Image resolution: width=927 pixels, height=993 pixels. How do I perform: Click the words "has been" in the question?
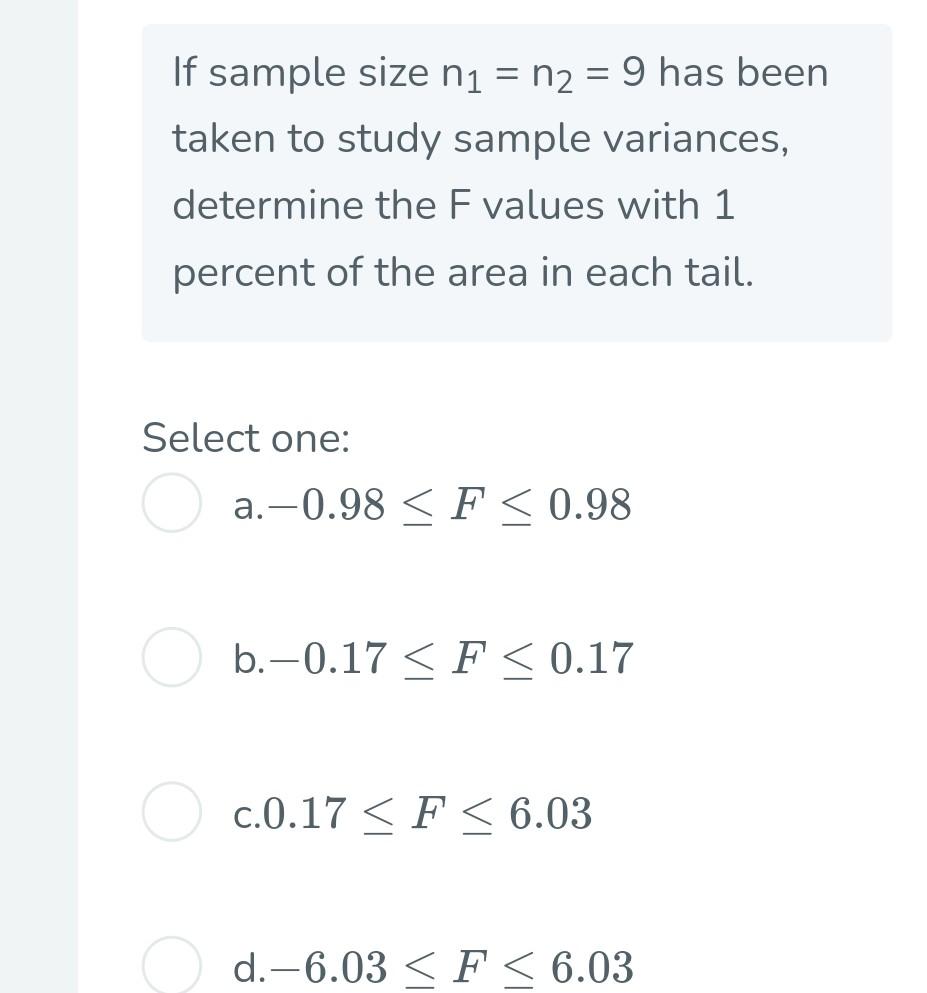coord(743,72)
